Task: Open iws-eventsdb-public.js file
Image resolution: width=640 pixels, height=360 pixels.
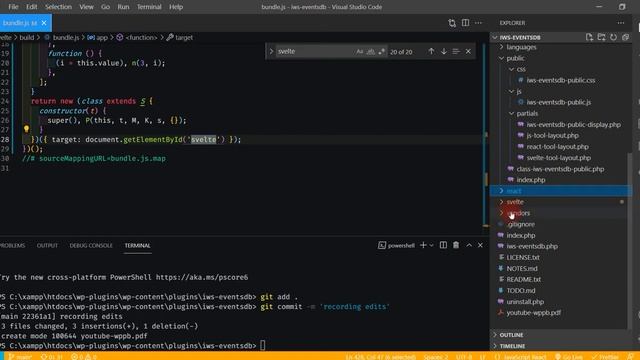Action: (x=558, y=102)
